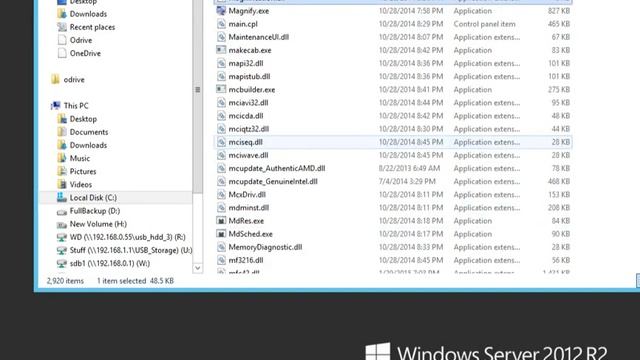
Task: Click the Pictures folder icon
Action: pyautogui.click(x=62, y=171)
